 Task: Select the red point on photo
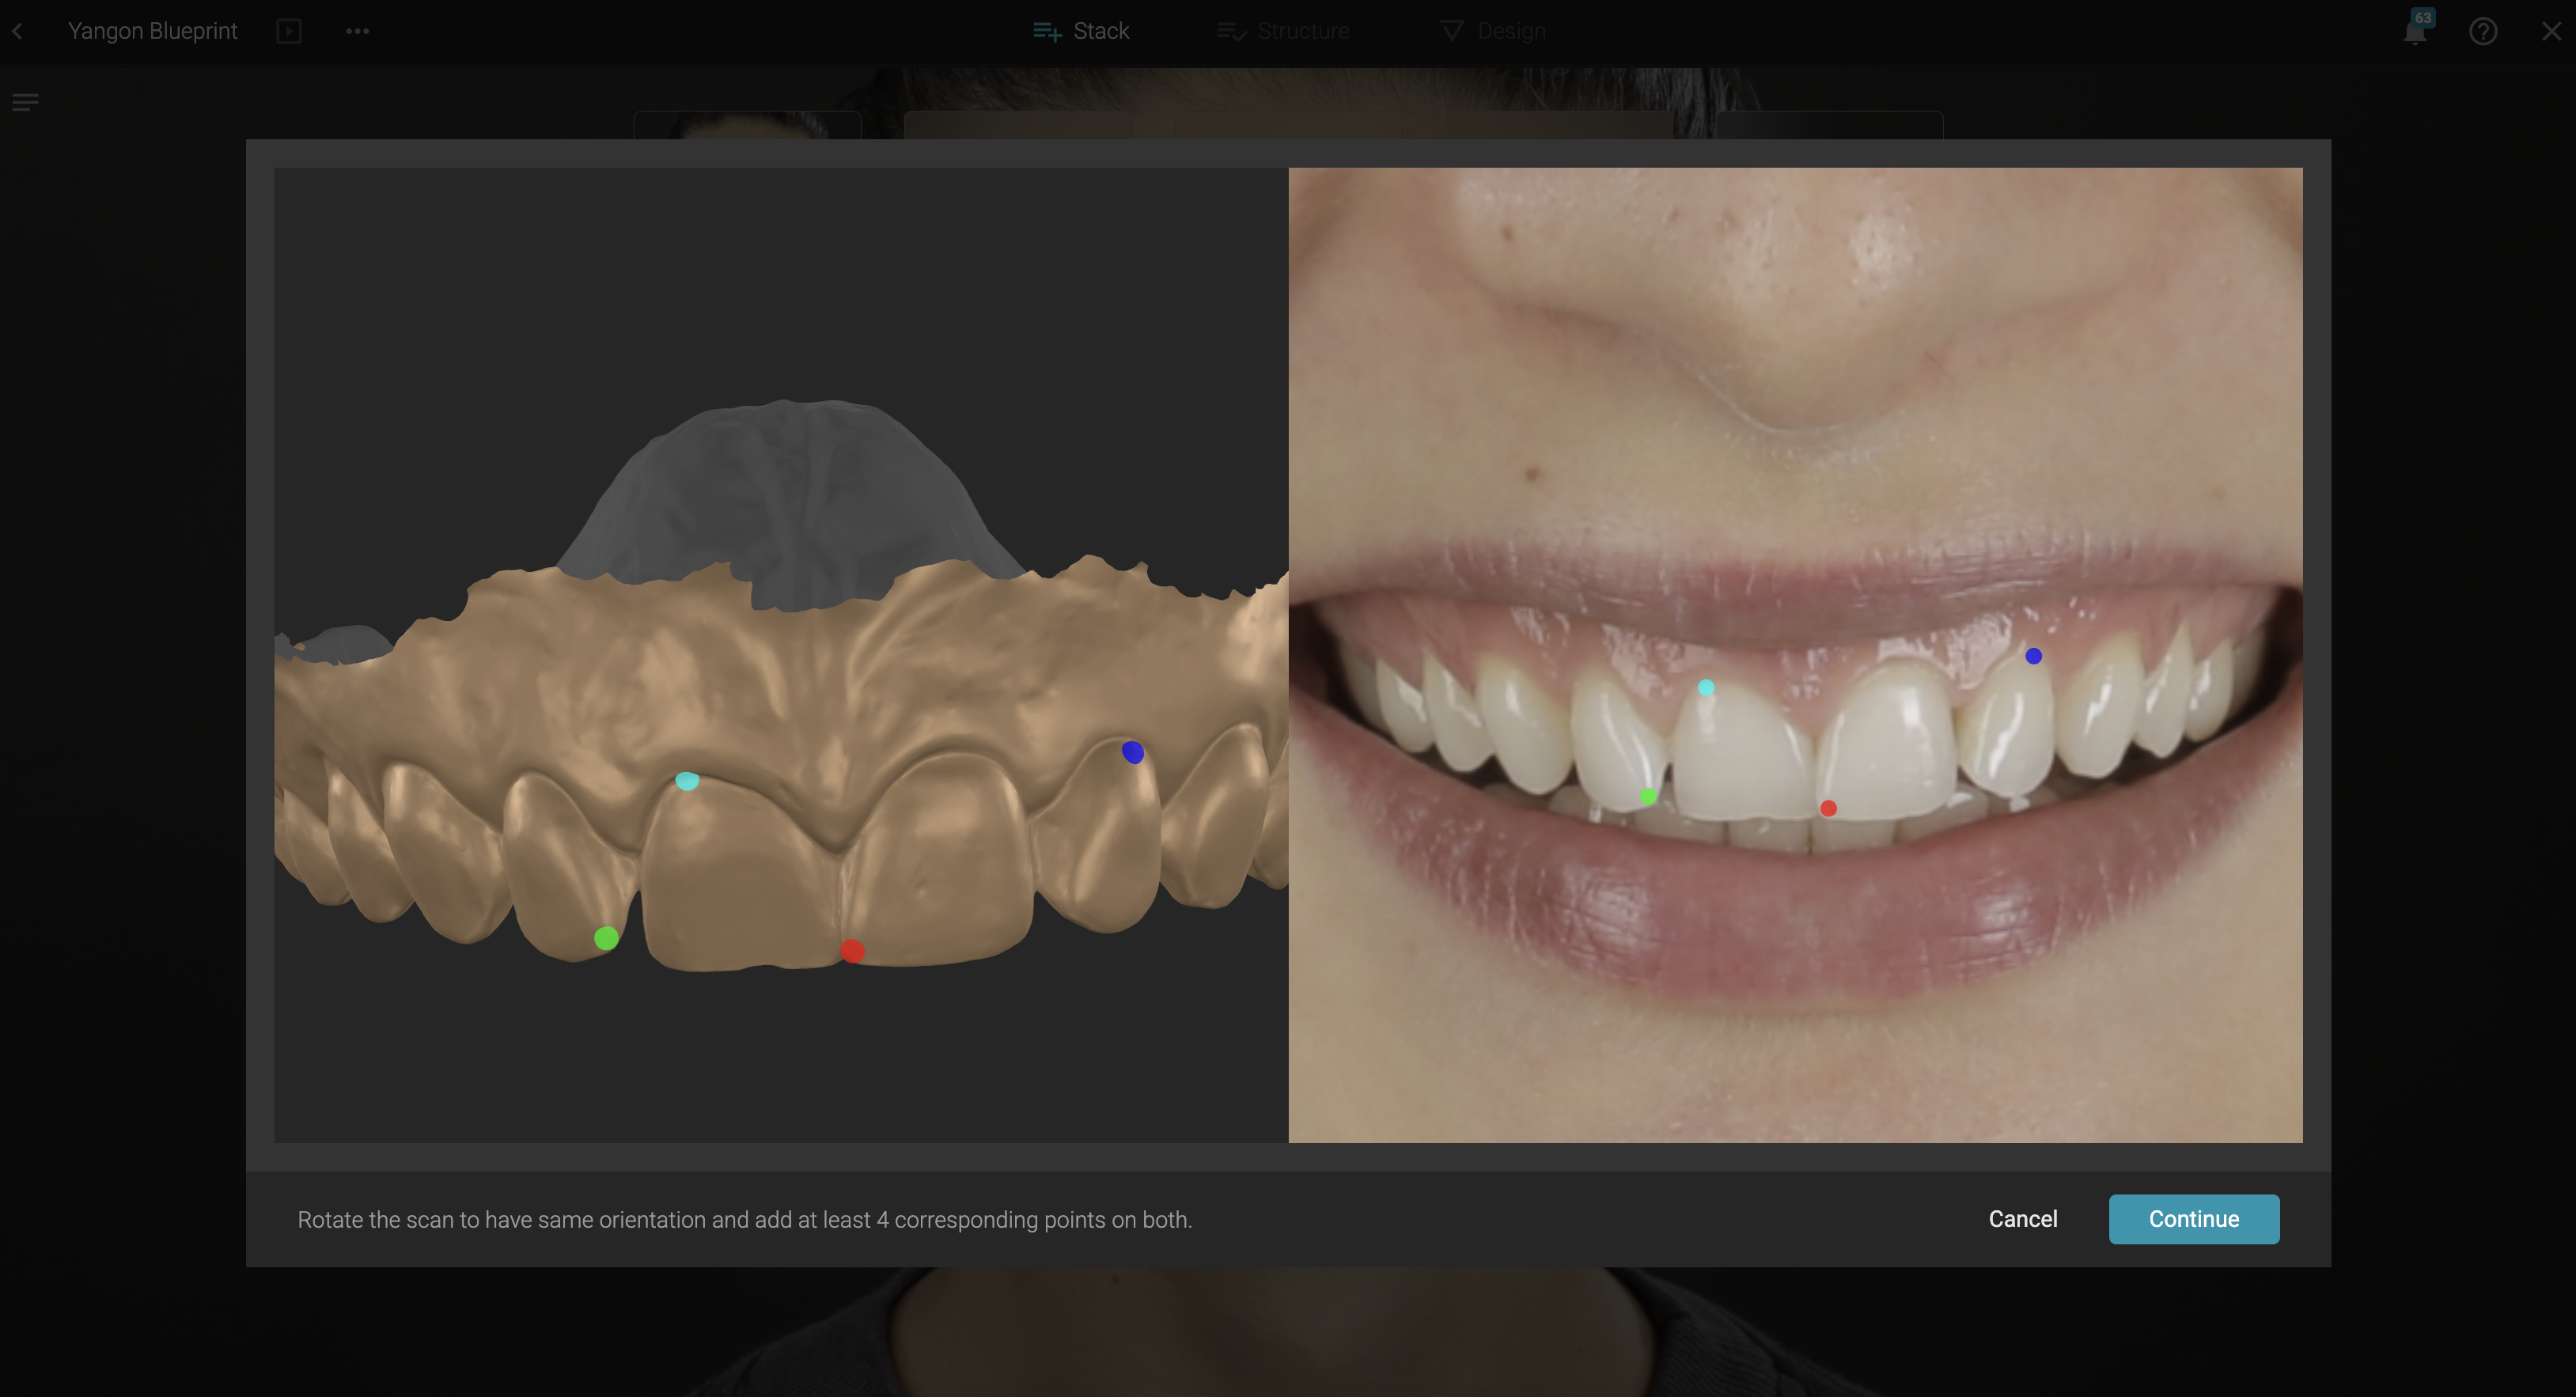tap(1828, 808)
